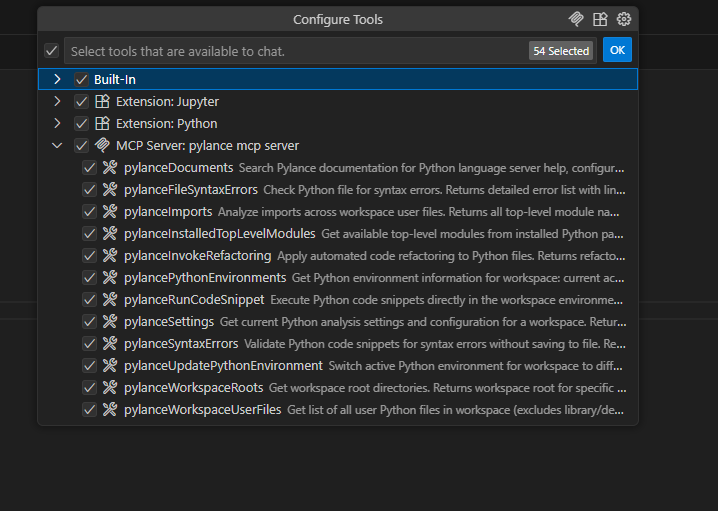Click tool icon beside pylanceRunCodeSnippet
Viewport: 718px width, 511px height.
click(x=110, y=299)
